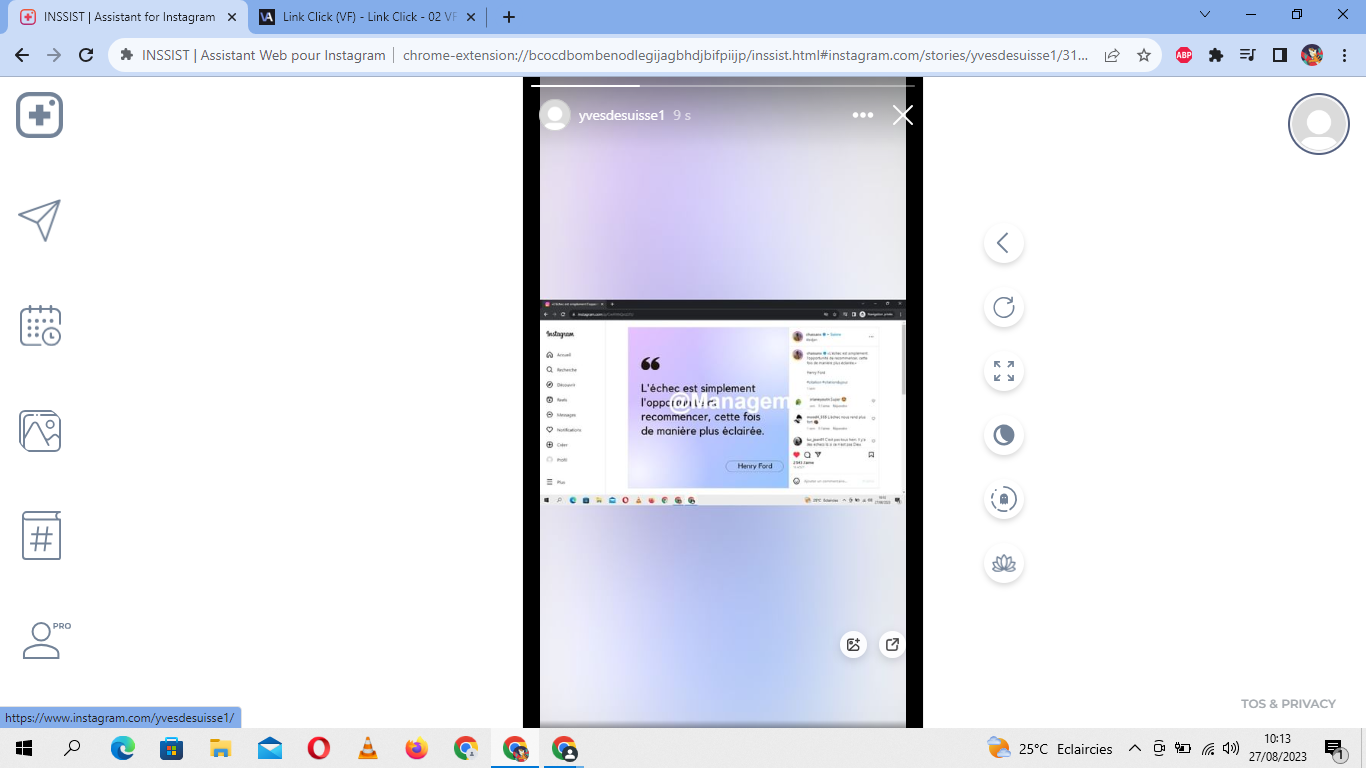Click the refresh button in right panel
This screenshot has height=768, width=1366.
click(1003, 307)
